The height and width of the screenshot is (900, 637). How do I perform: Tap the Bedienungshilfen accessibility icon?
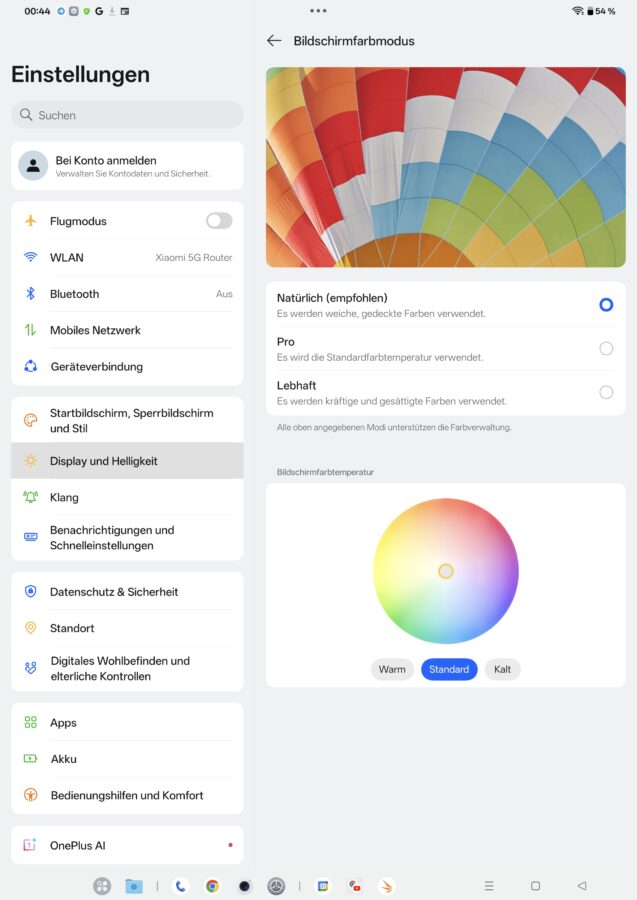tap(30, 795)
